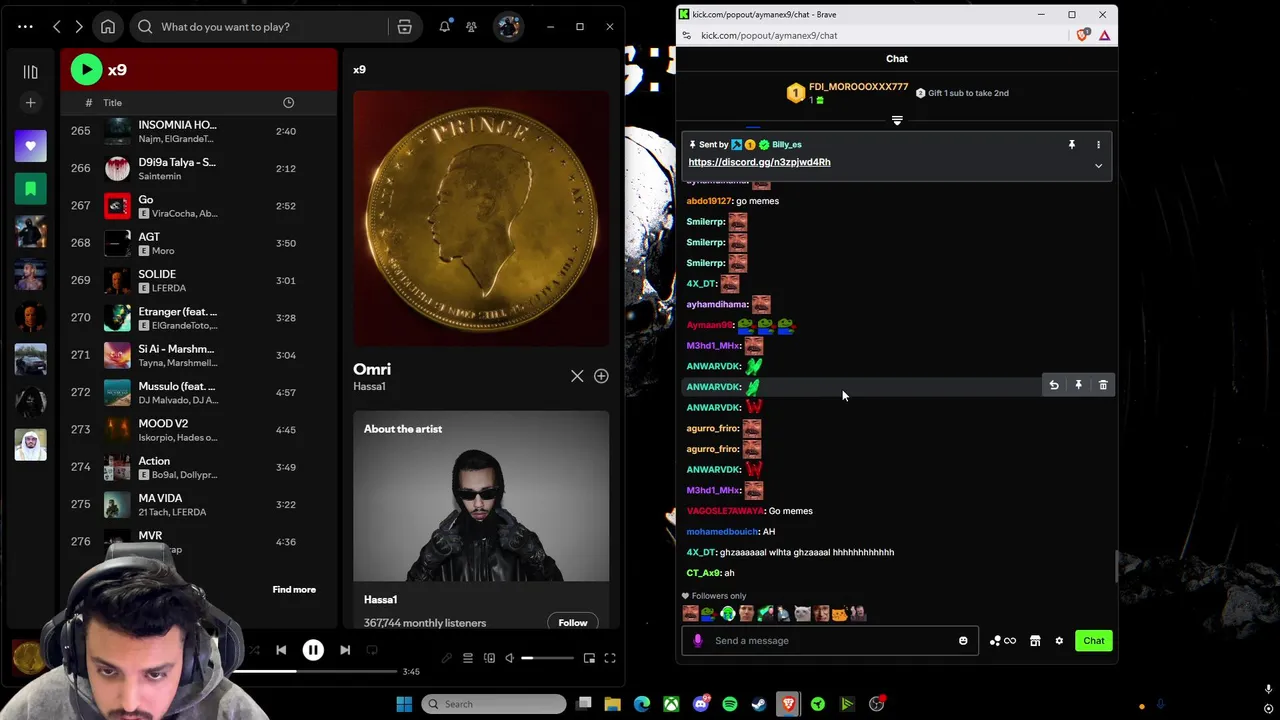Image resolution: width=1280 pixels, height=720 pixels.
Task: Pause the current Spotify track
Action: 313,651
